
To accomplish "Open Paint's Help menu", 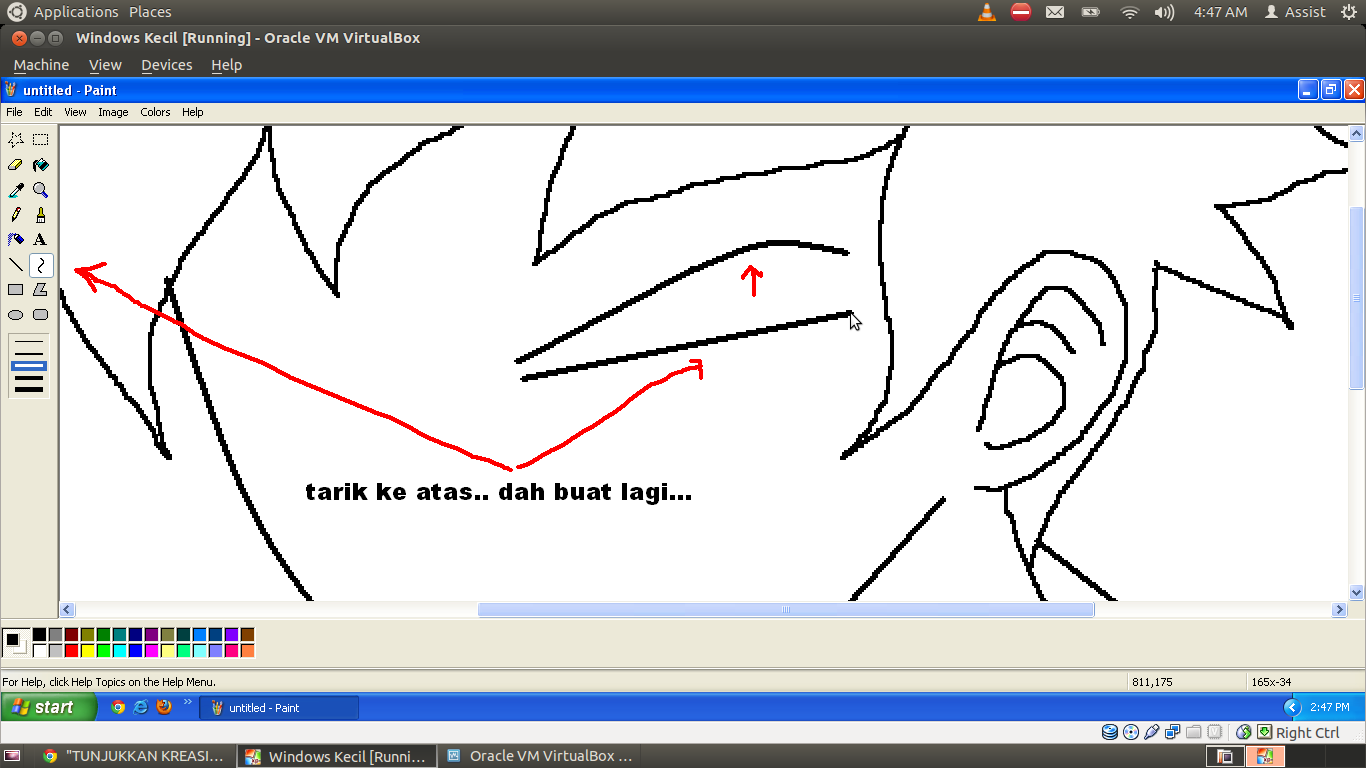I will coord(192,112).
